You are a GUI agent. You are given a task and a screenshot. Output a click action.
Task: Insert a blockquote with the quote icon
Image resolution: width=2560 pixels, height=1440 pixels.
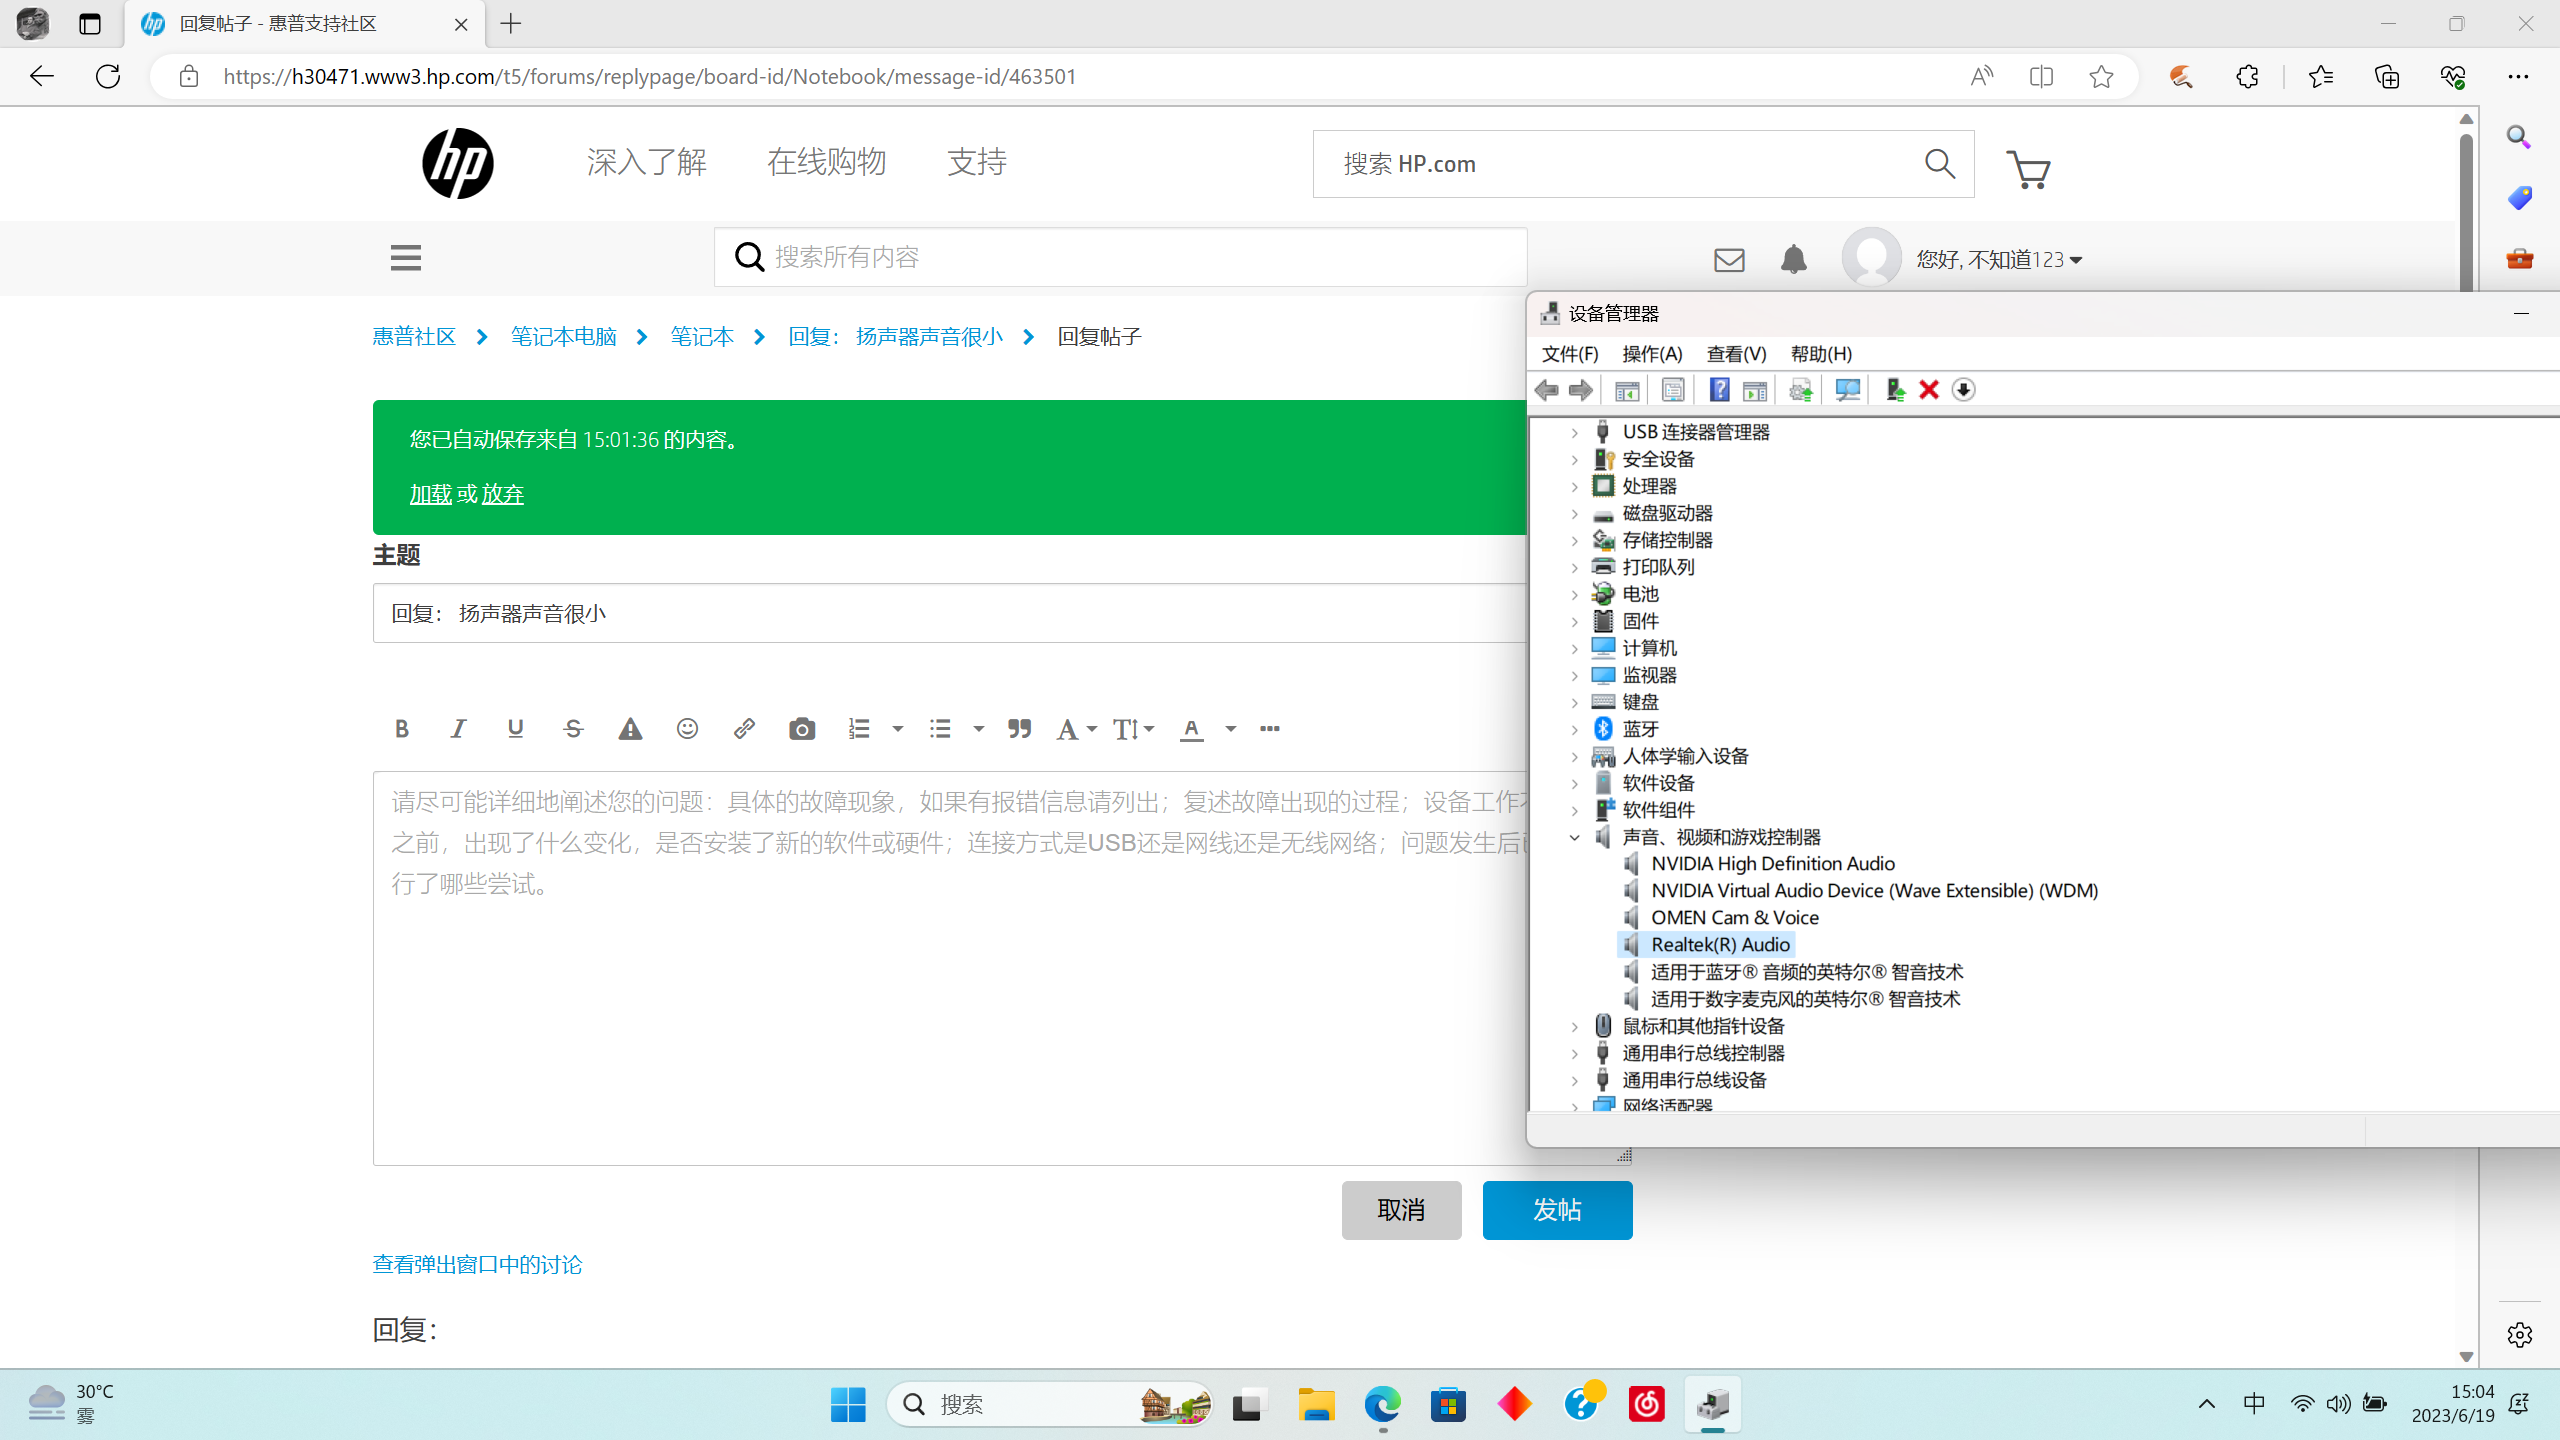coord(1019,729)
